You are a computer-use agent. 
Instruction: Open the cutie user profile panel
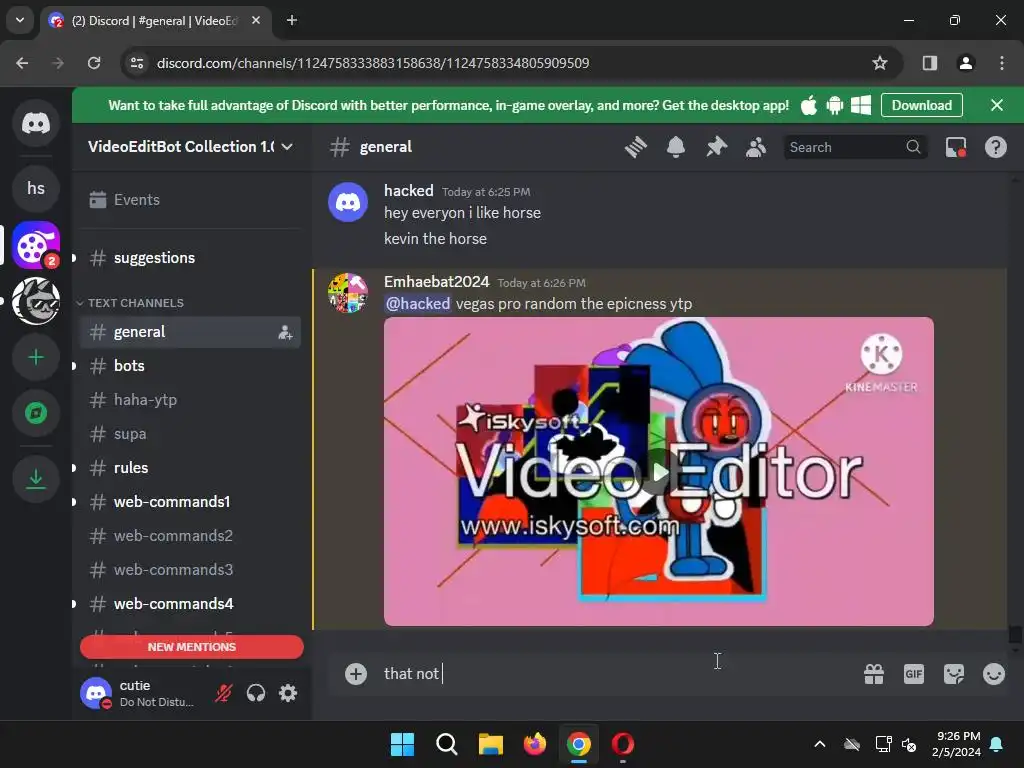click(x=142, y=693)
